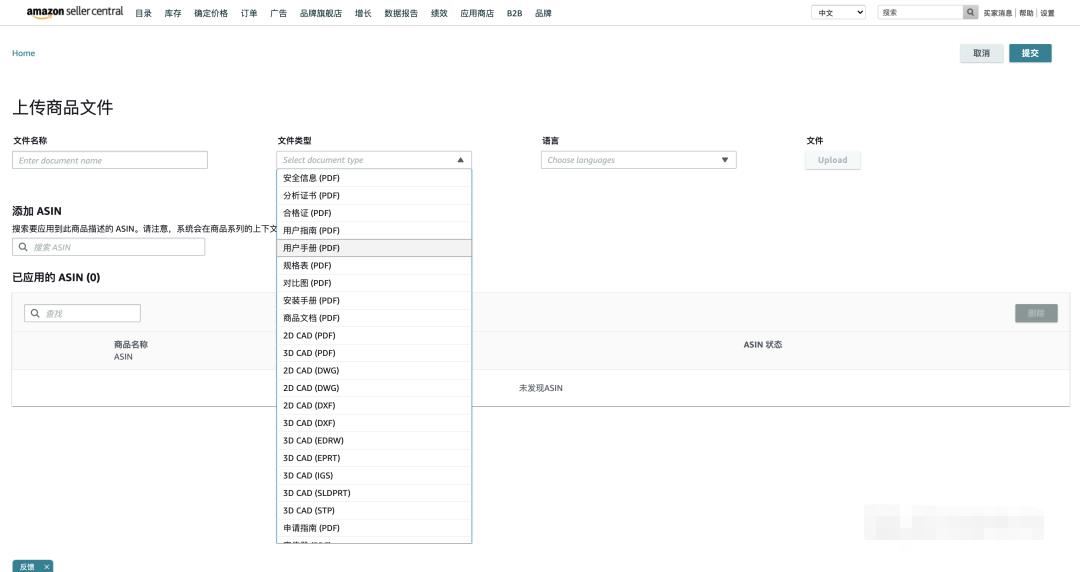Click the search magnifier button in header
The height and width of the screenshot is (572, 1080).
(970, 13)
